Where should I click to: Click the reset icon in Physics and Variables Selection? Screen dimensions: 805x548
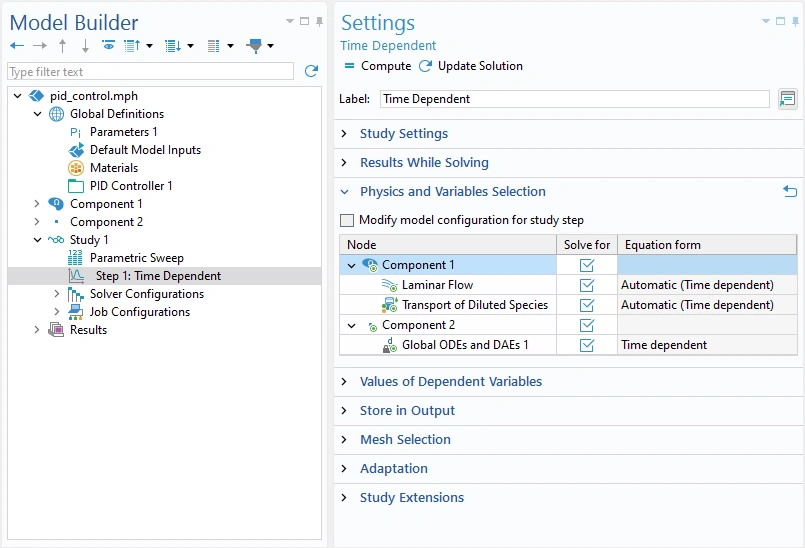tap(790, 191)
